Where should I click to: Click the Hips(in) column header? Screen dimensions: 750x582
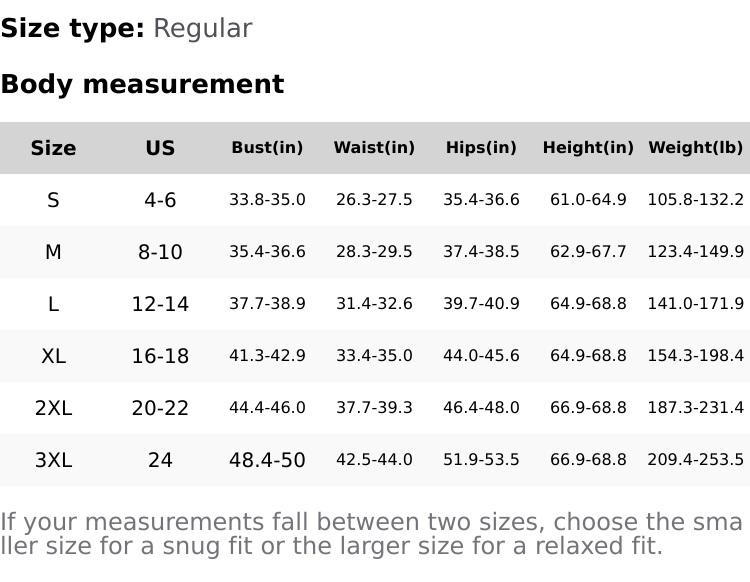[x=481, y=148]
